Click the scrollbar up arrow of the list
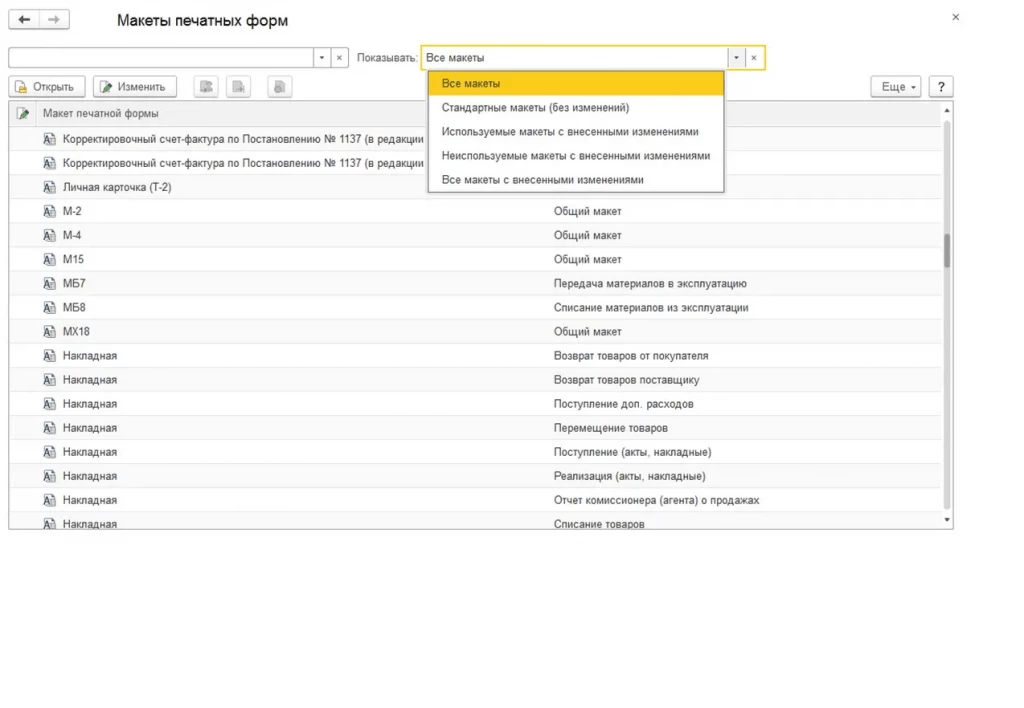Viewport: 1024px width, 708px height. point(947,110)
